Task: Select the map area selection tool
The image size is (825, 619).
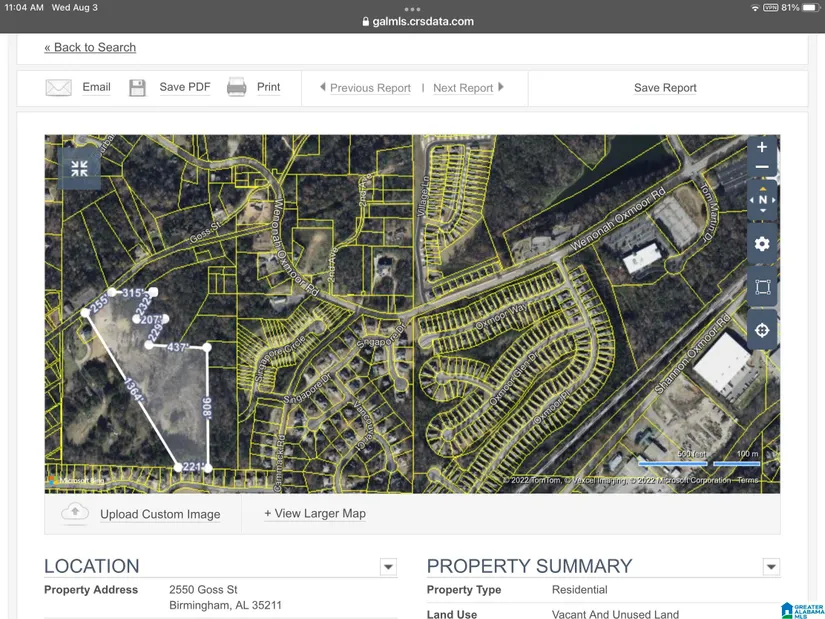Action: (x=762, y=288)
